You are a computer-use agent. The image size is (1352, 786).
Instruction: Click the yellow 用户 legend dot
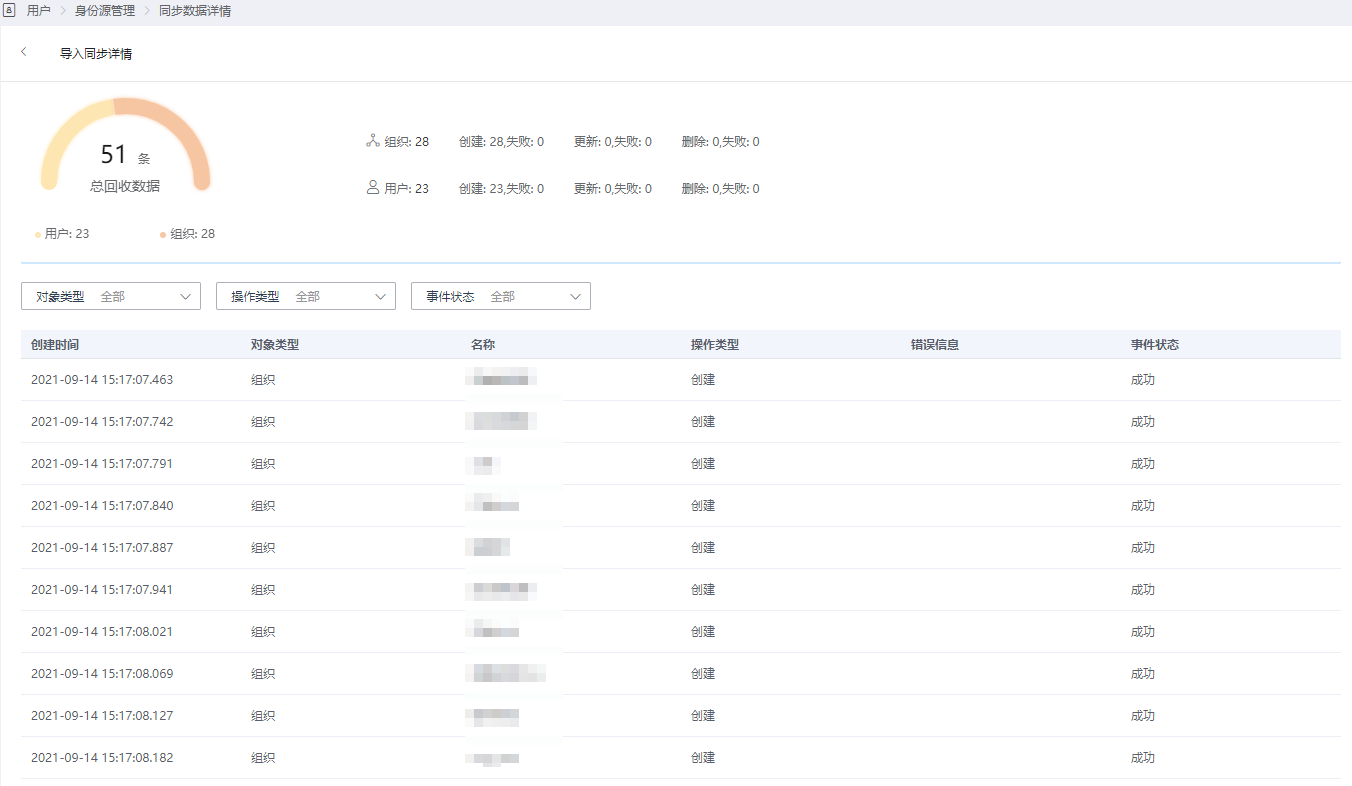click(x=38, y=235)
